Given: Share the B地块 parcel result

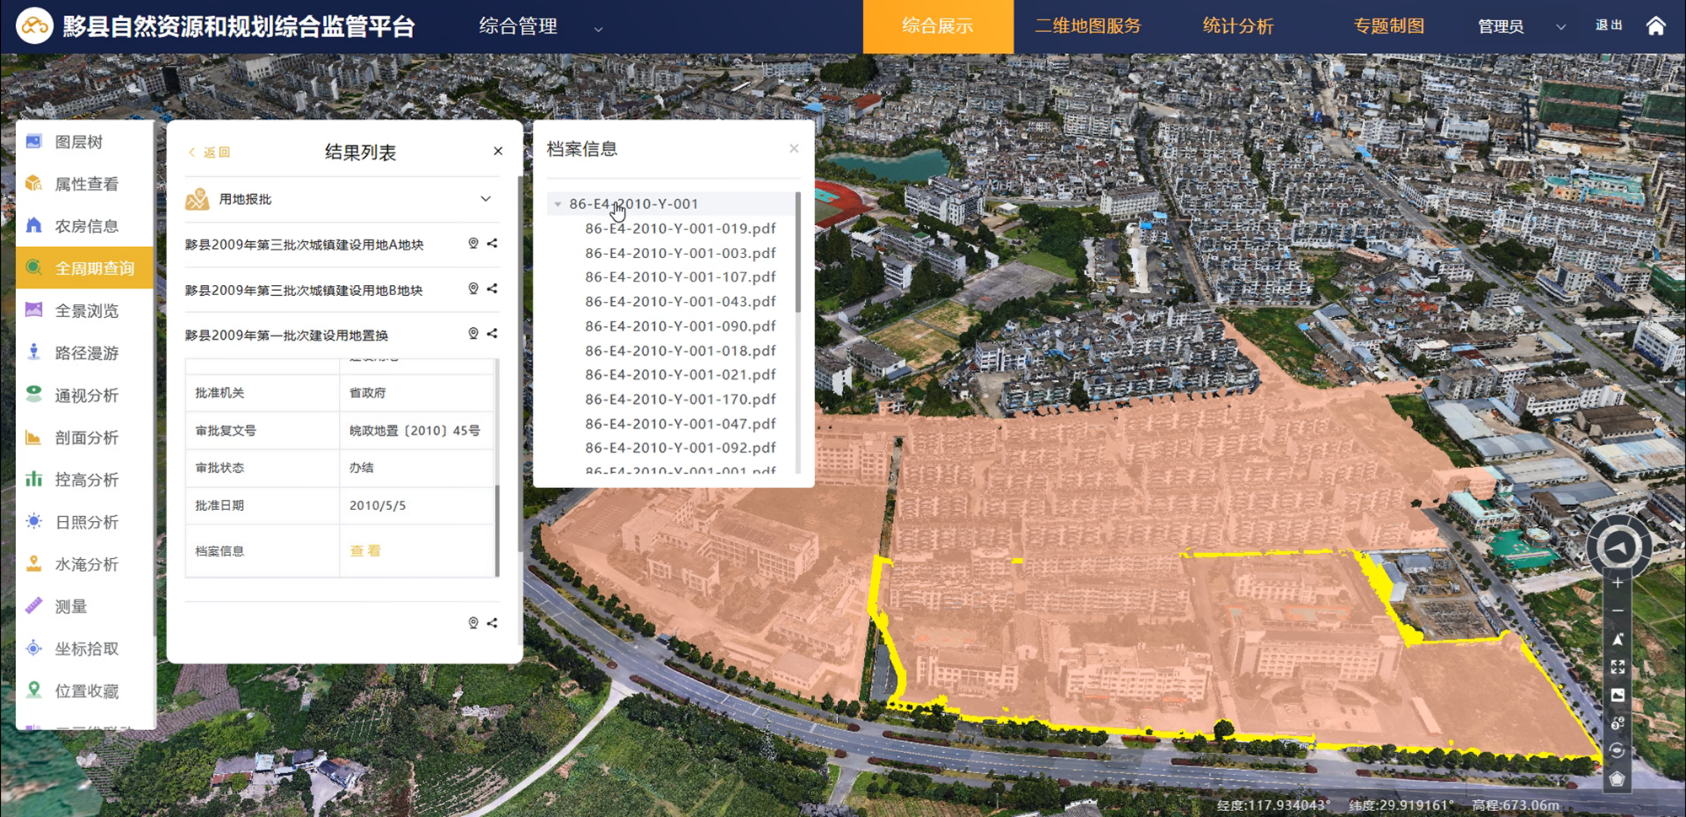Looking at the screenshot, I should [492, 289].
